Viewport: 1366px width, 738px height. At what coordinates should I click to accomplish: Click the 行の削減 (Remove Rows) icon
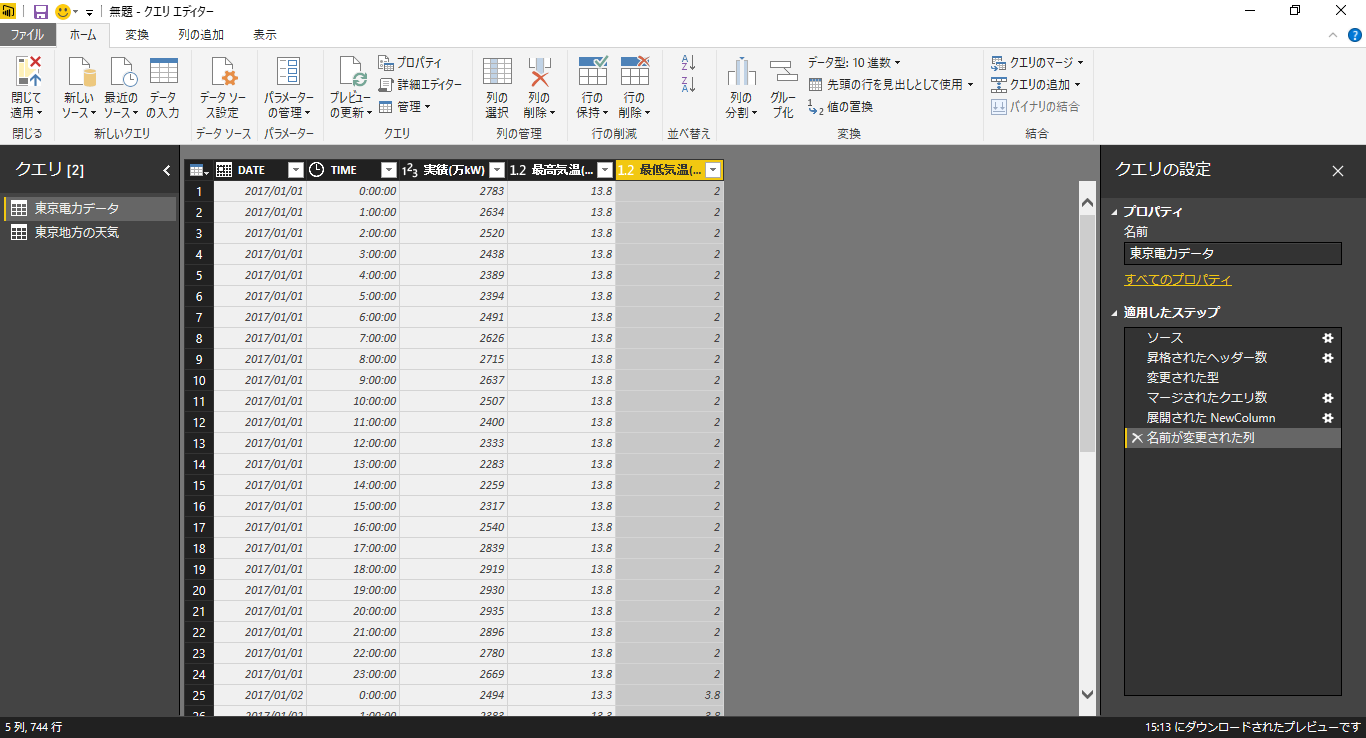pyautogui.click(x=635, y=72)
